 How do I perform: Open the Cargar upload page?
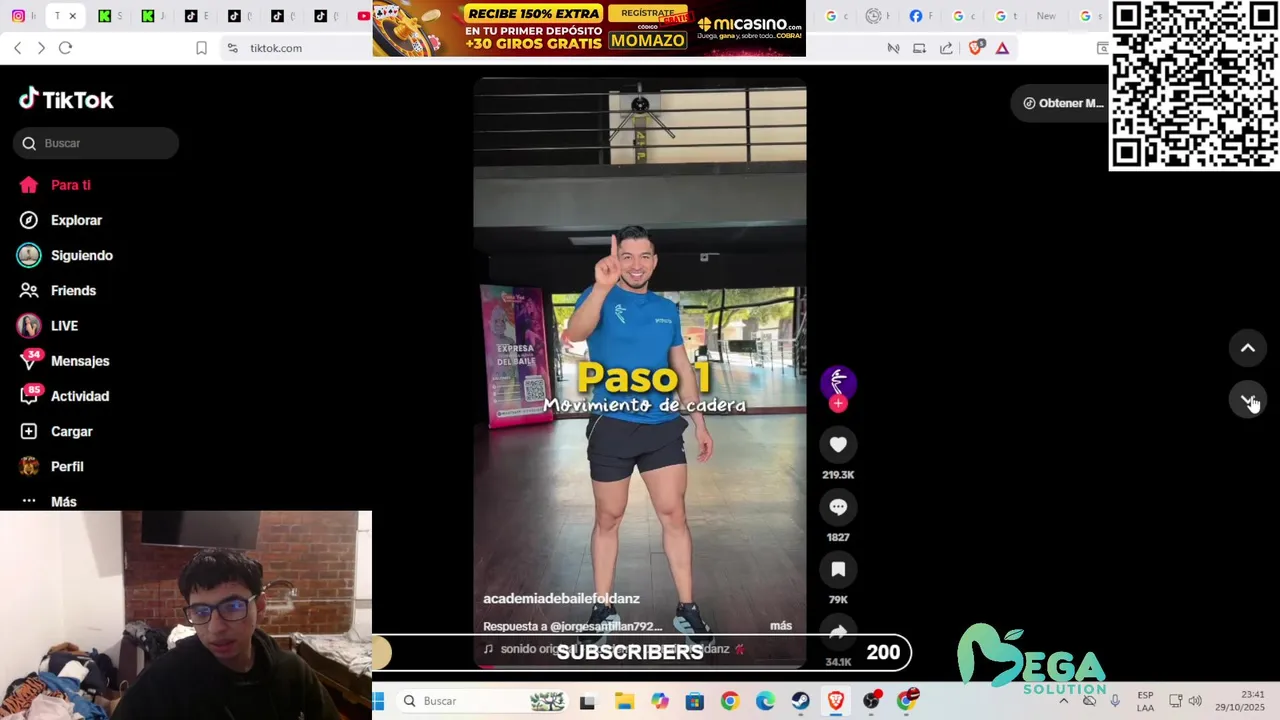pyautogui.click(x=56, y=431)
